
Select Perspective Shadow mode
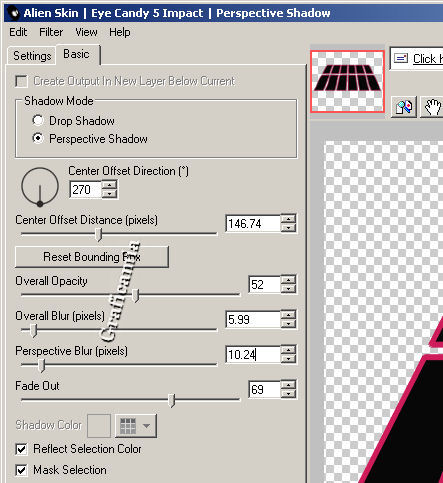[38, 138]
